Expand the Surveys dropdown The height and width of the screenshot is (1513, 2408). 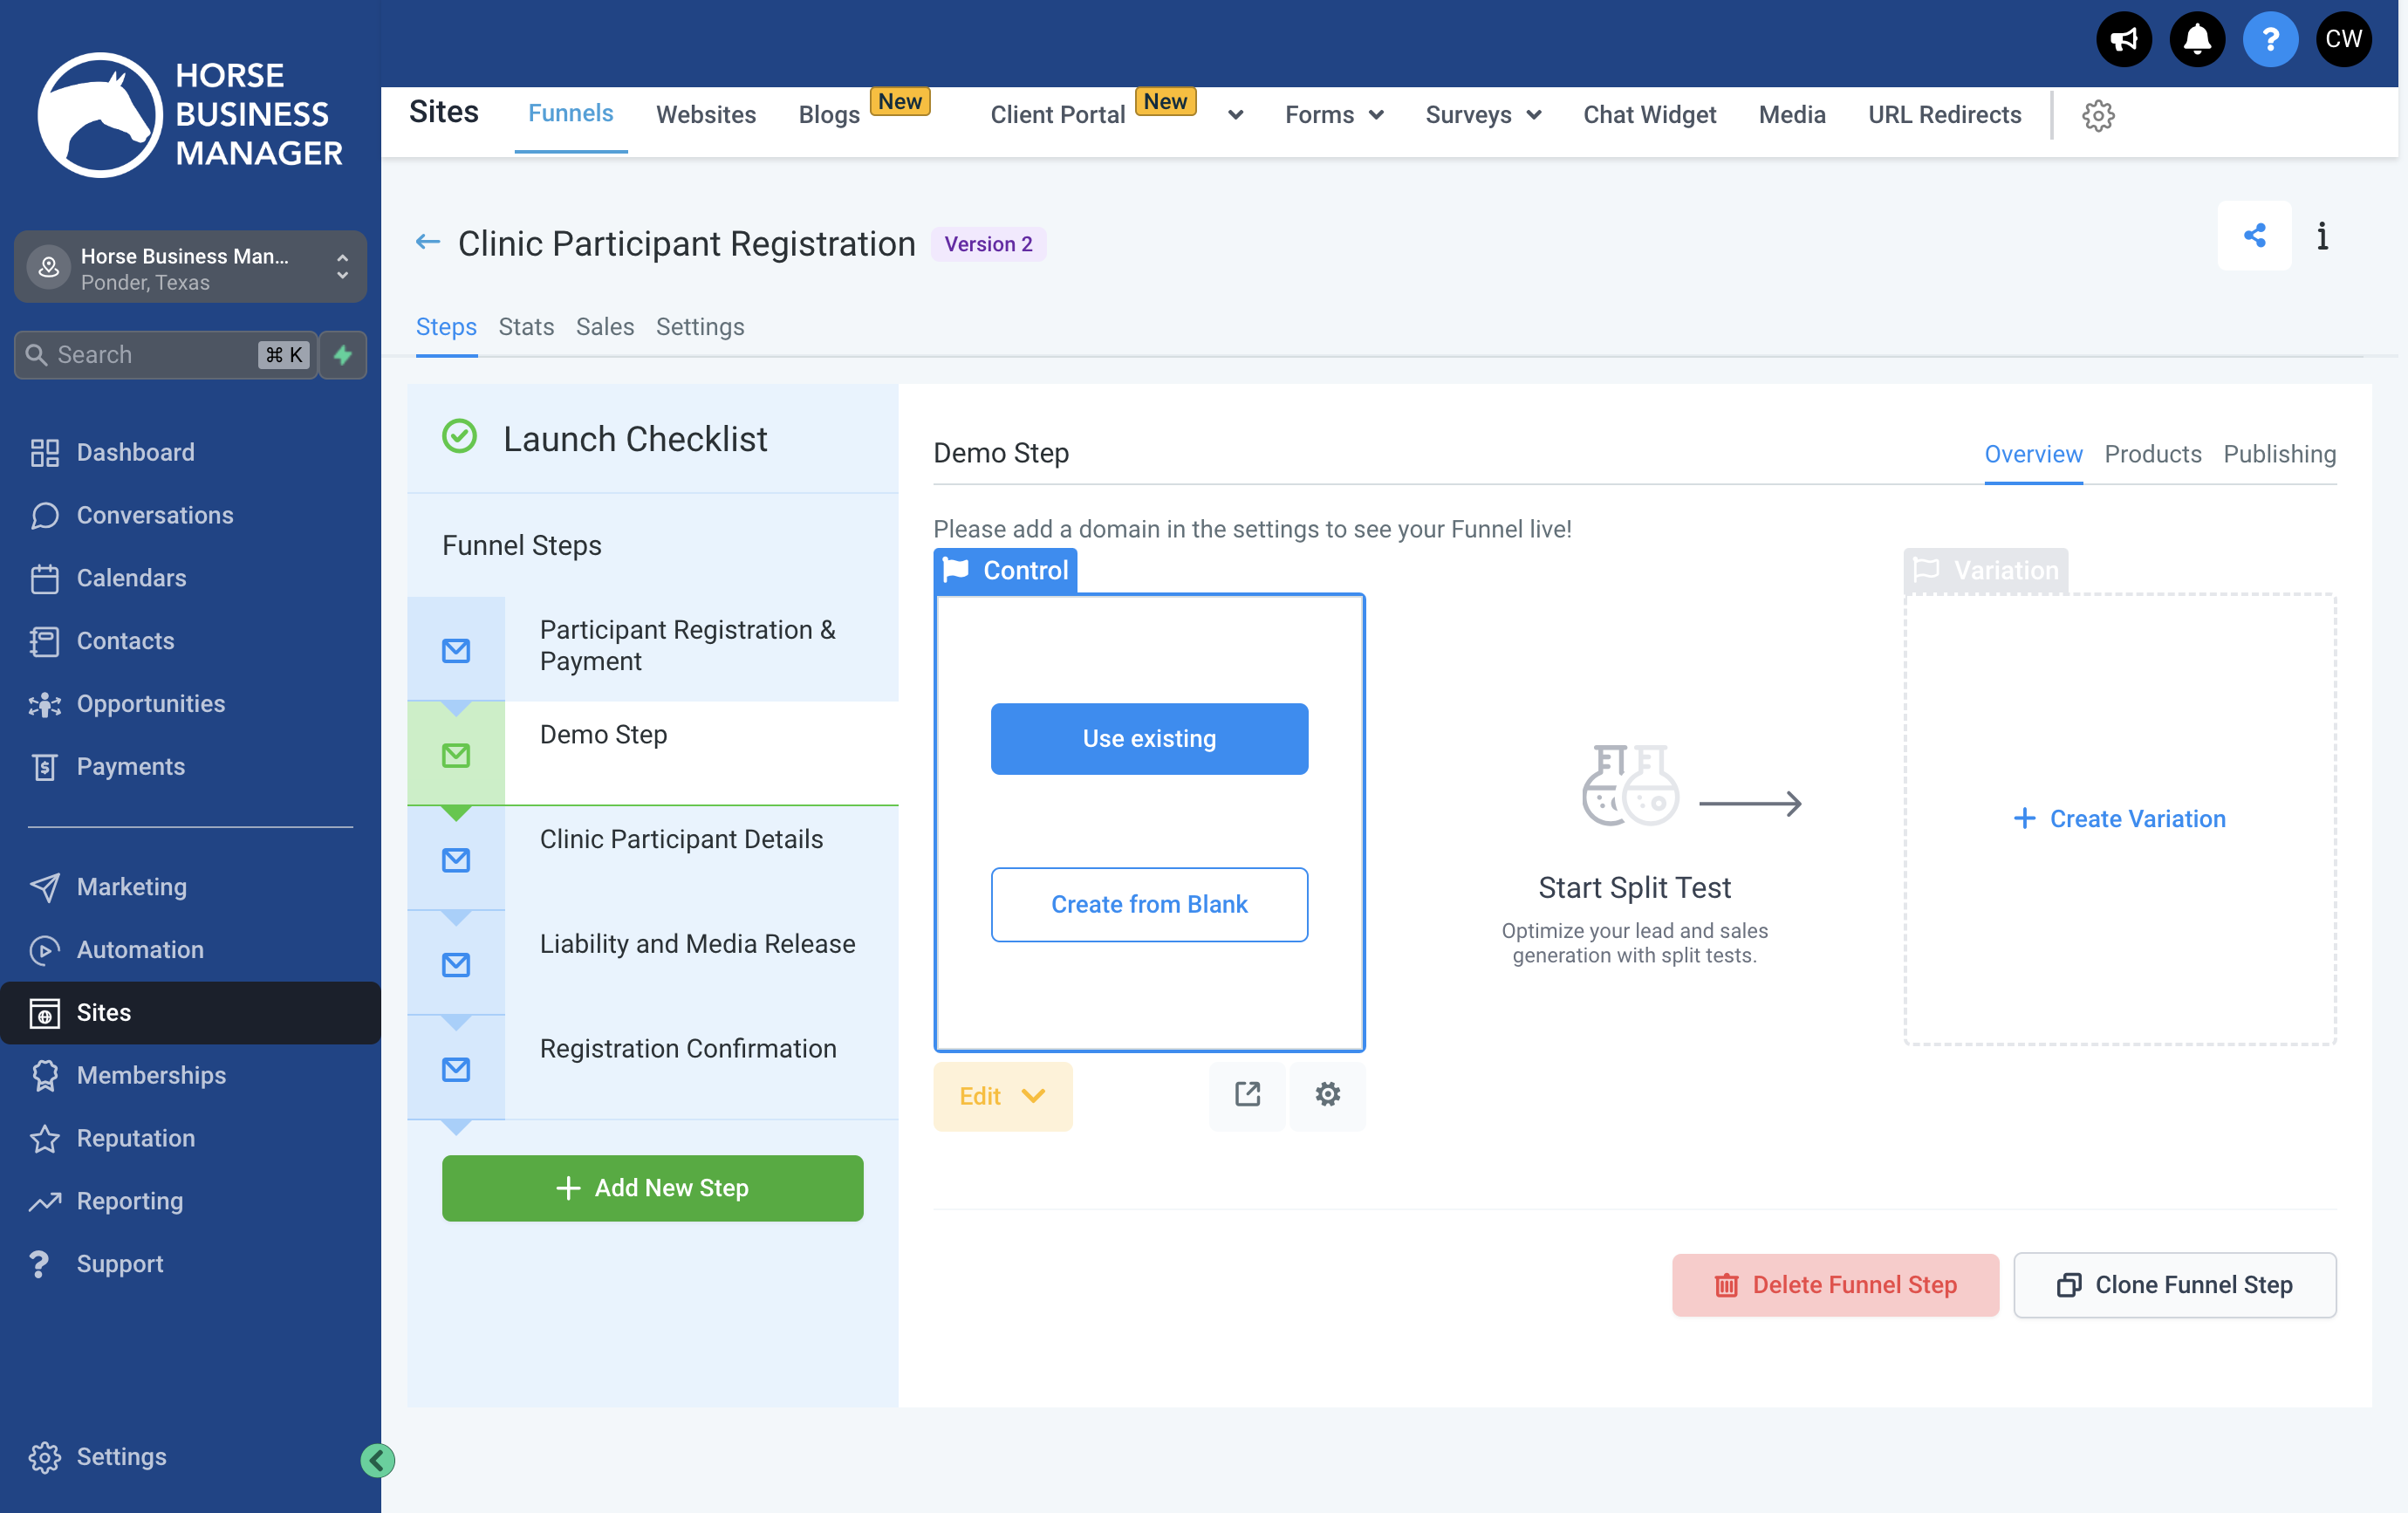[1482, 115]
